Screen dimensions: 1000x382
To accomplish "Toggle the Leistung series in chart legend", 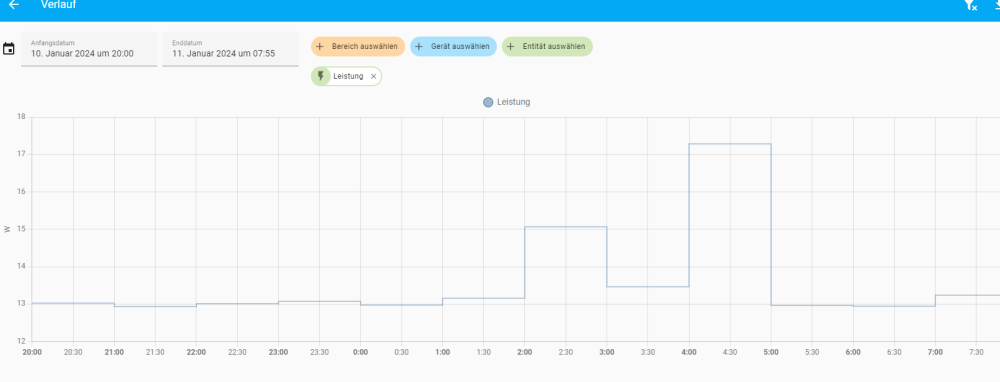I will tap(507, 102).
